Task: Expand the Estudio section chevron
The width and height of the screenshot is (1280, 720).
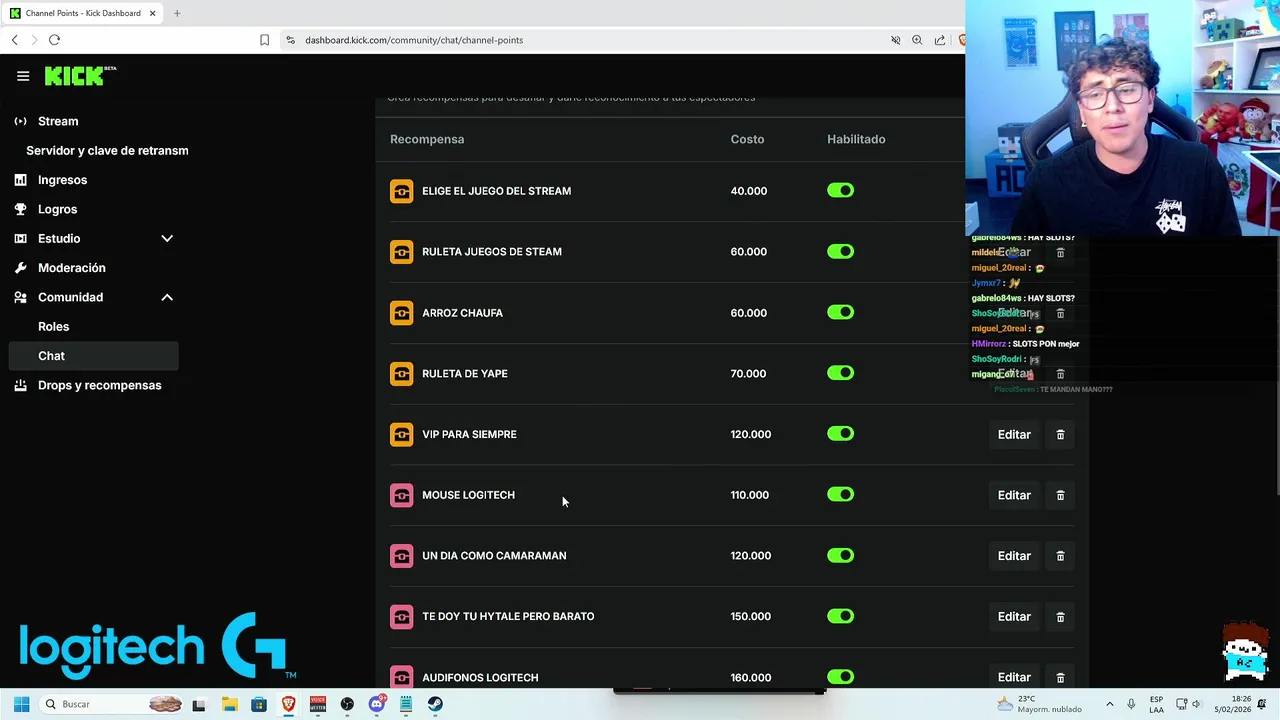Action: [167, 239]
